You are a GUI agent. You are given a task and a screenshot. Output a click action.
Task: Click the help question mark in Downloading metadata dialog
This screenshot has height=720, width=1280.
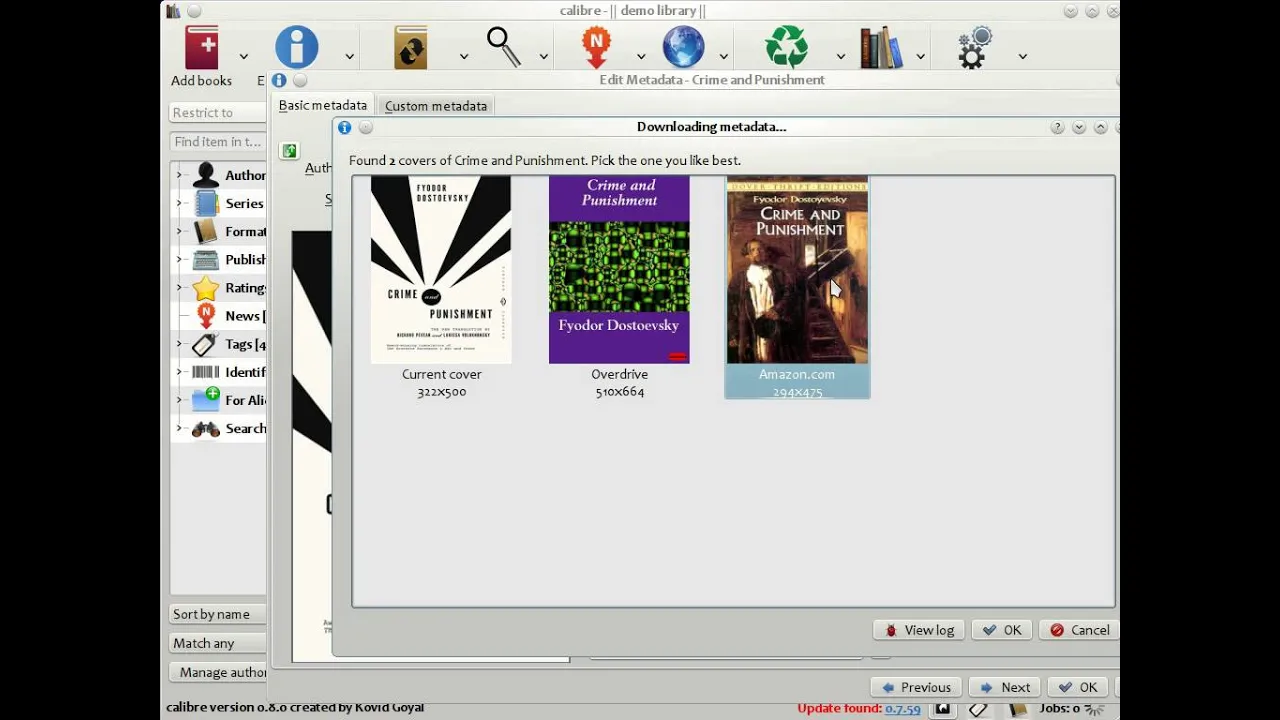(x=1057, y=127)
